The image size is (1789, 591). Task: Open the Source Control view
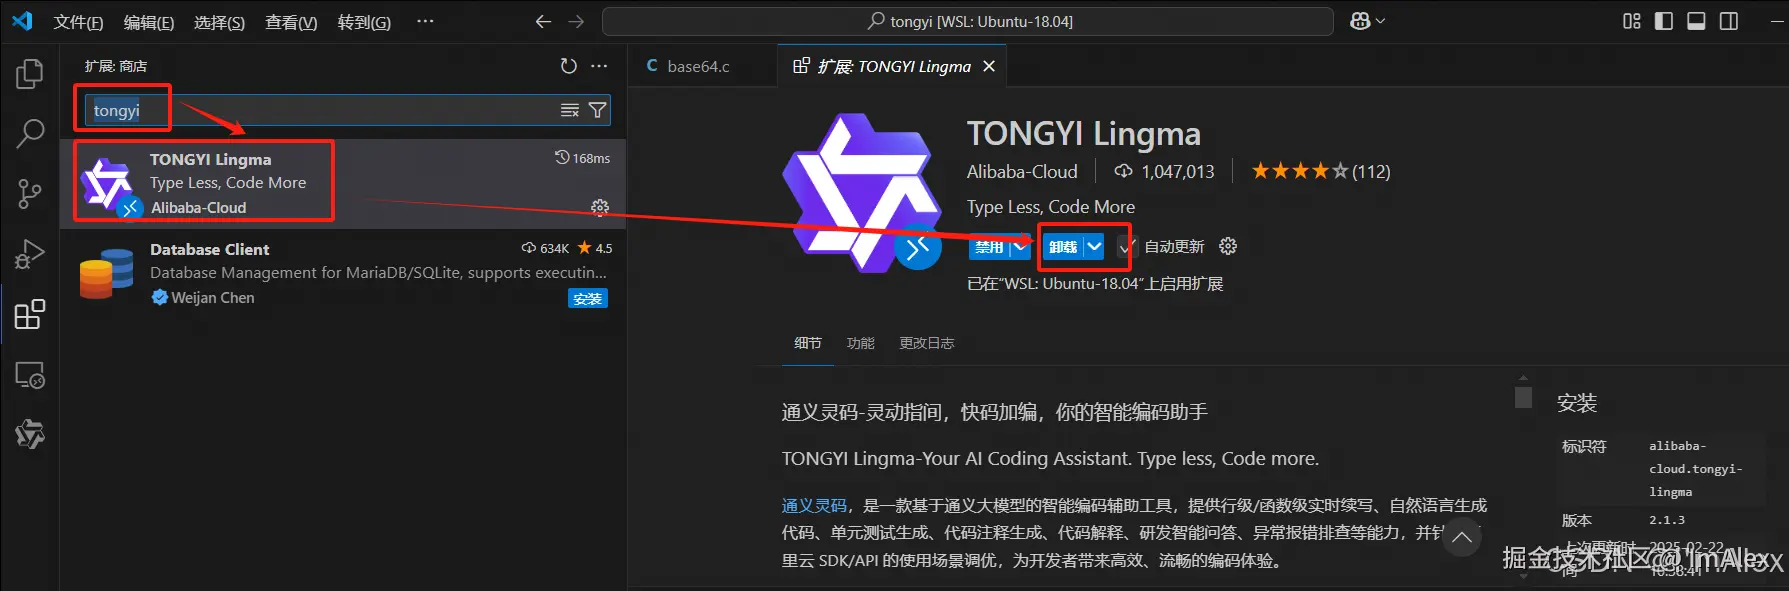point(30,193)
